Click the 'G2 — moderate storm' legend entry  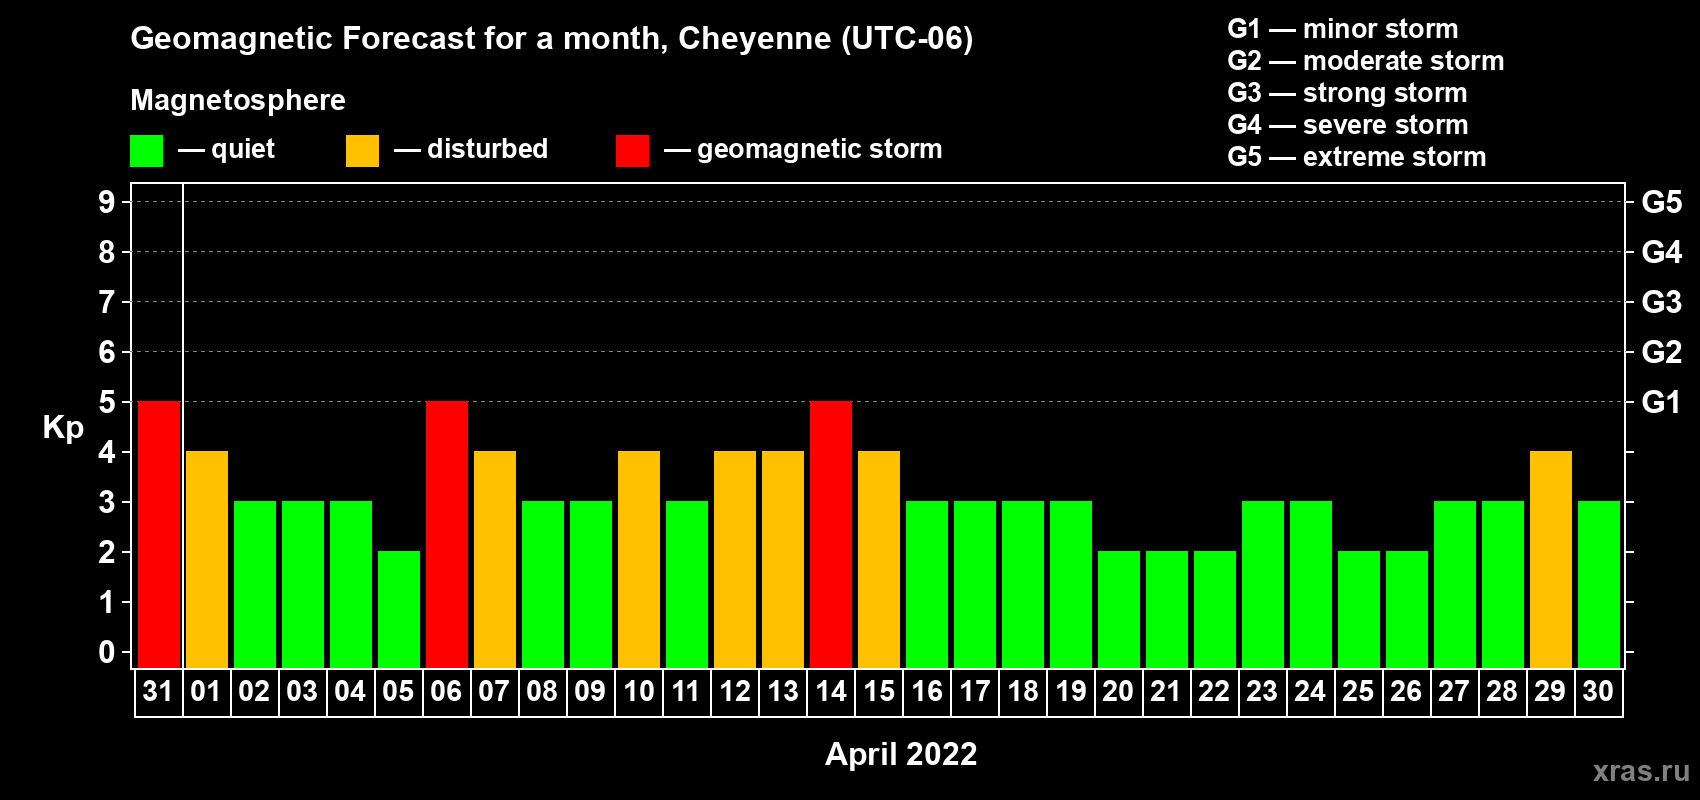pyautogui.click(x=1366, y=61)
